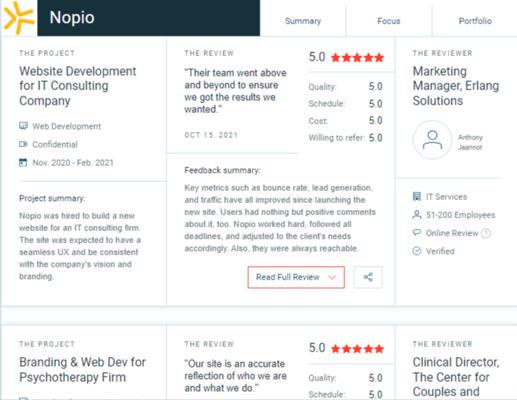
Task: Expand Read Full Review
Action: [296, 277]
